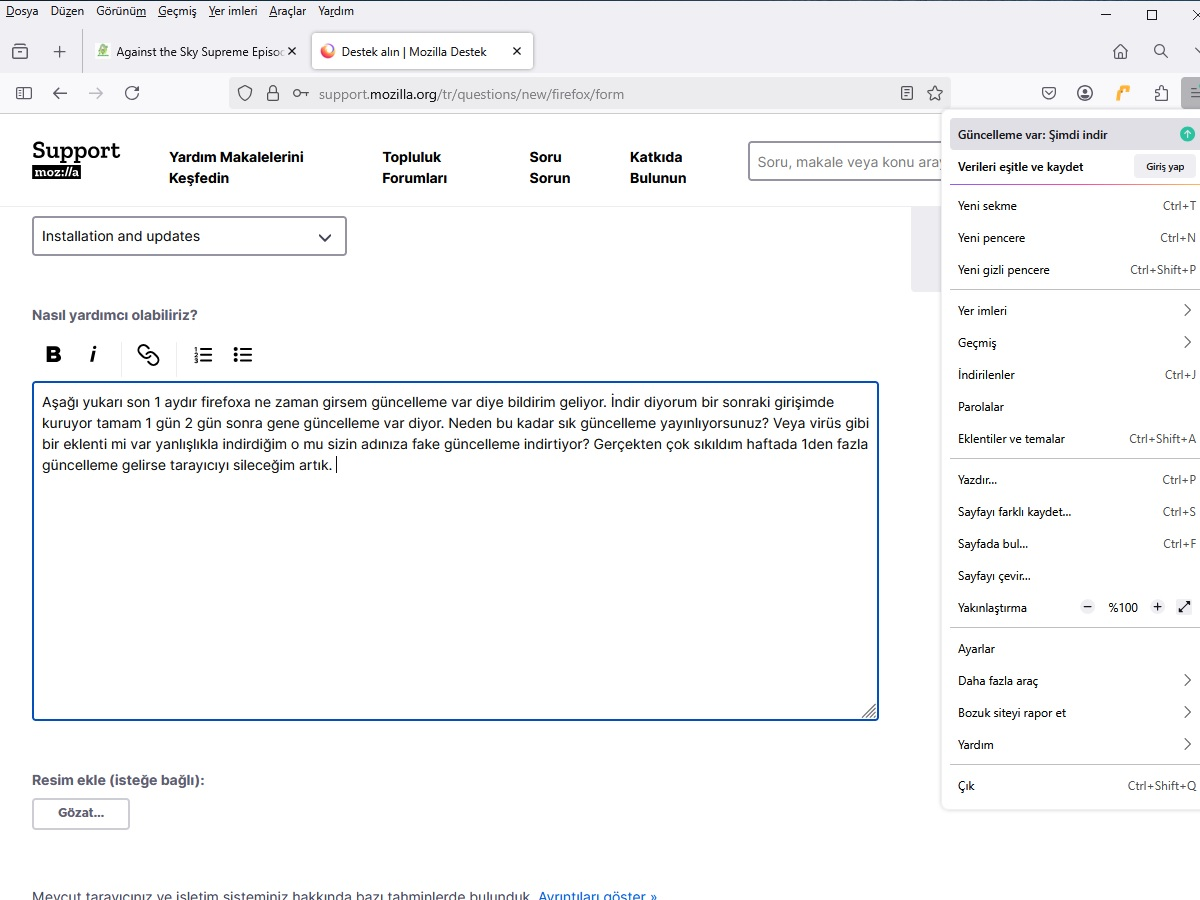Close the Against the Sky Supreme tab
This screenshot has width=1200, height=900.
[x=292, y=51]
